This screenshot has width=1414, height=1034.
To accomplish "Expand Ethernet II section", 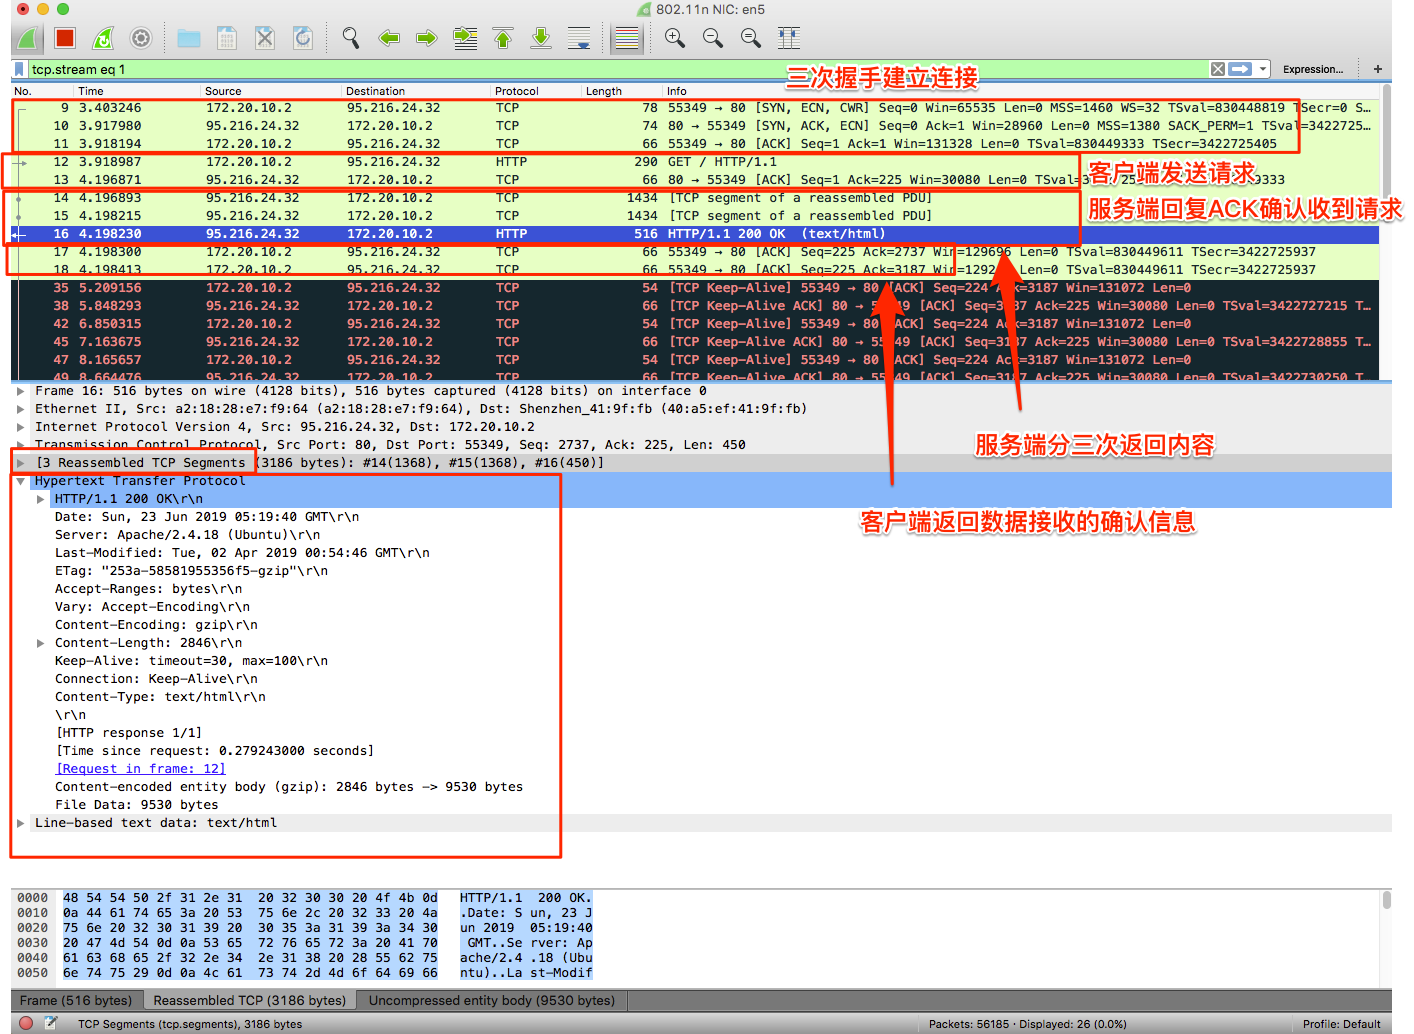I will click(x=21, y=409).
